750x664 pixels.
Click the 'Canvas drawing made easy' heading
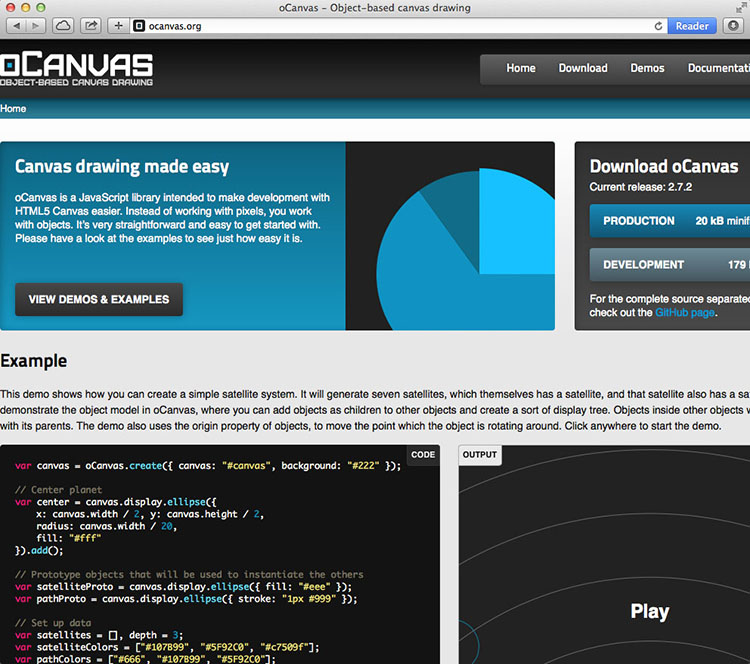coord(122,166)
